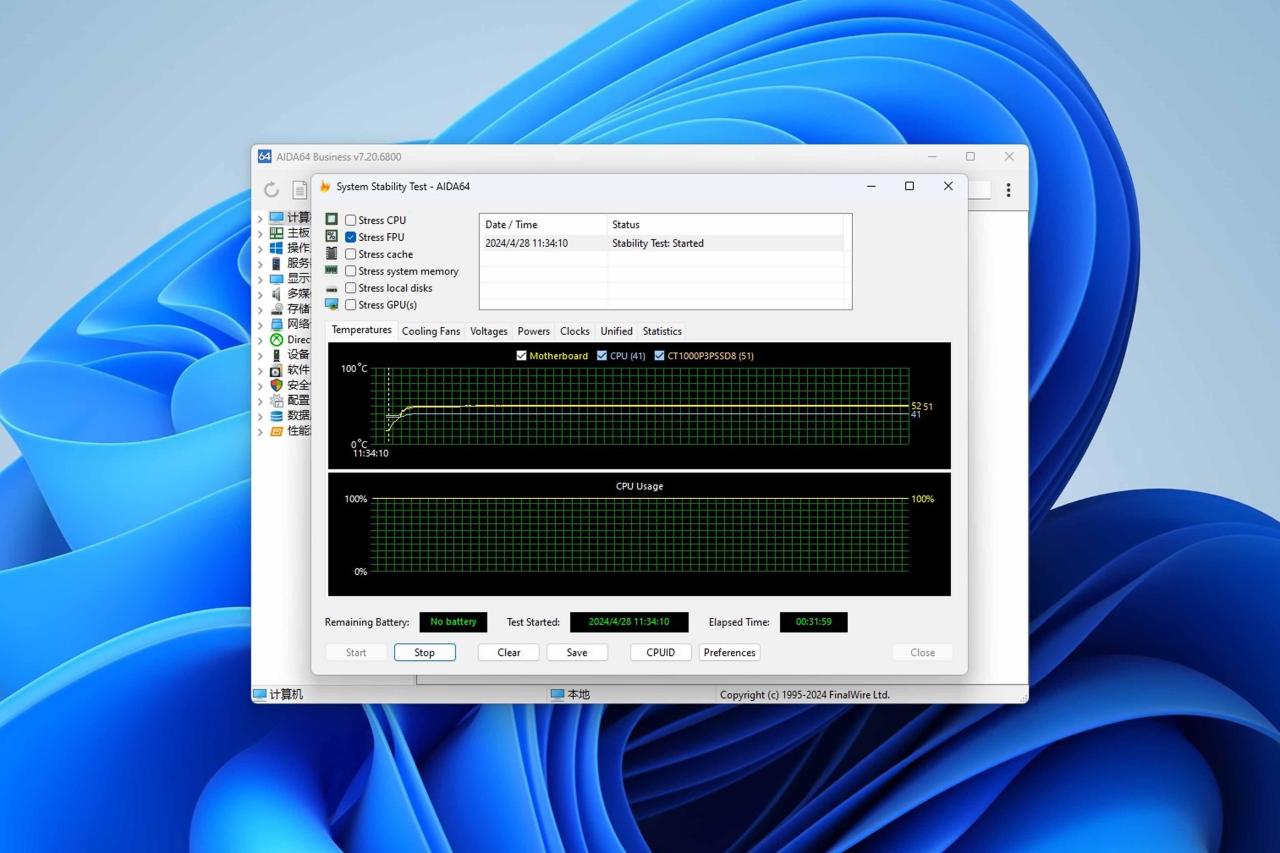Untick the CPU (41) graph checkbox
Image resolution: width=1280 pixels, height=853 pixels.
coord(602,356)
